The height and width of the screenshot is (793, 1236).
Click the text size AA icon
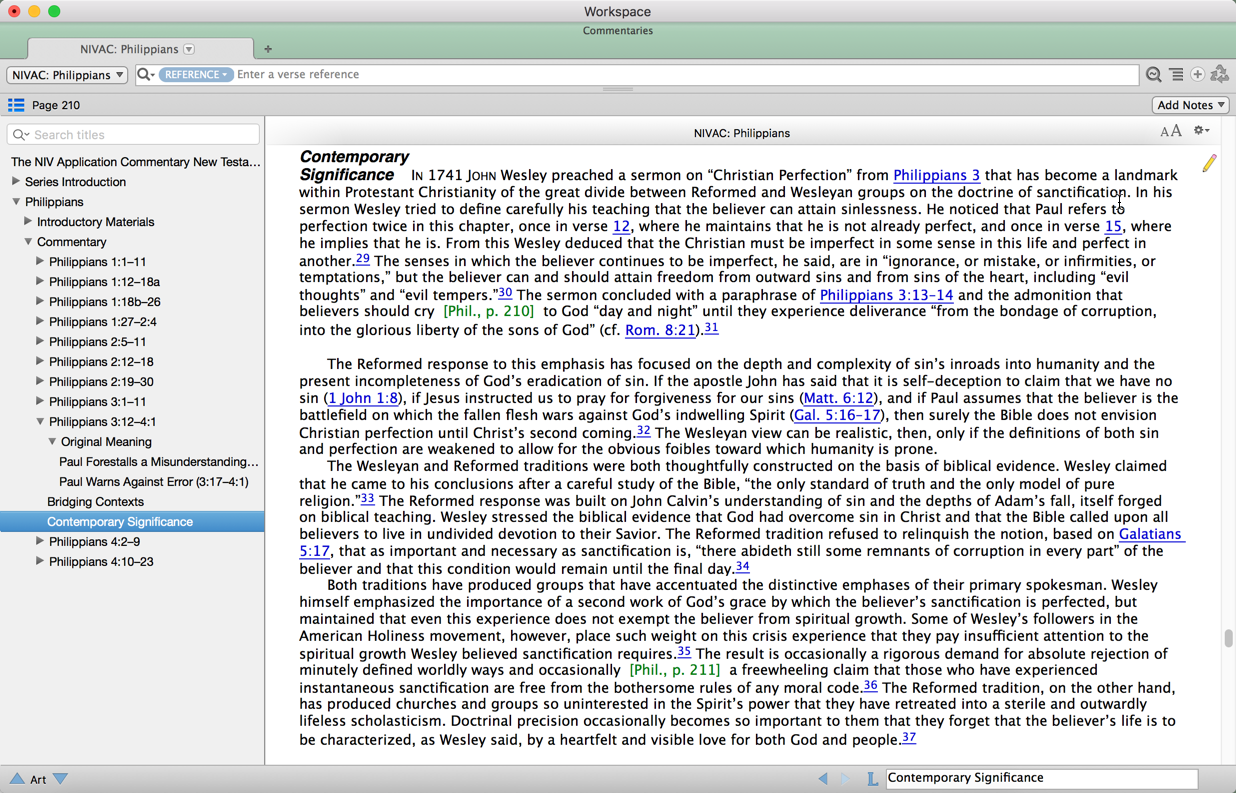pyautogui.click(x=1170, y=132)
